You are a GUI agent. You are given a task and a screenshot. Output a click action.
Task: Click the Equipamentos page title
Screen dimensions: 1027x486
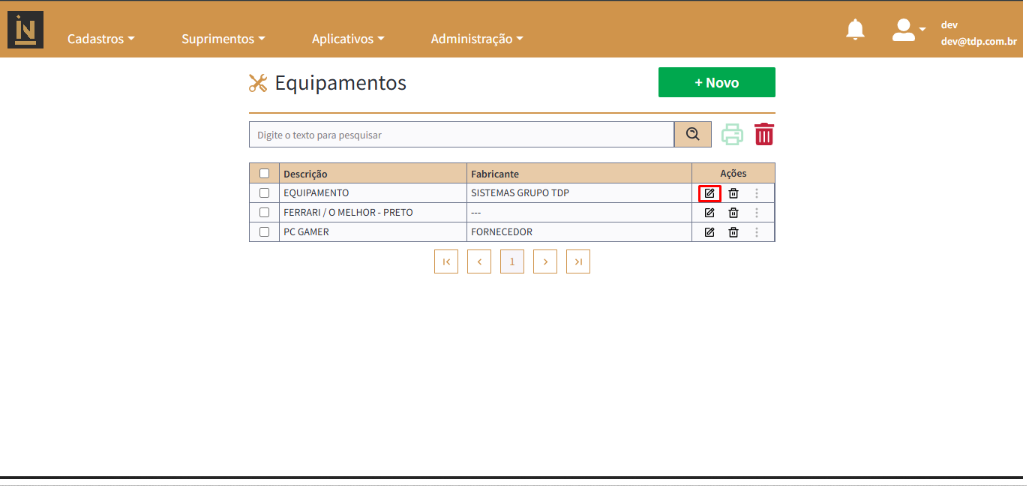341,83
